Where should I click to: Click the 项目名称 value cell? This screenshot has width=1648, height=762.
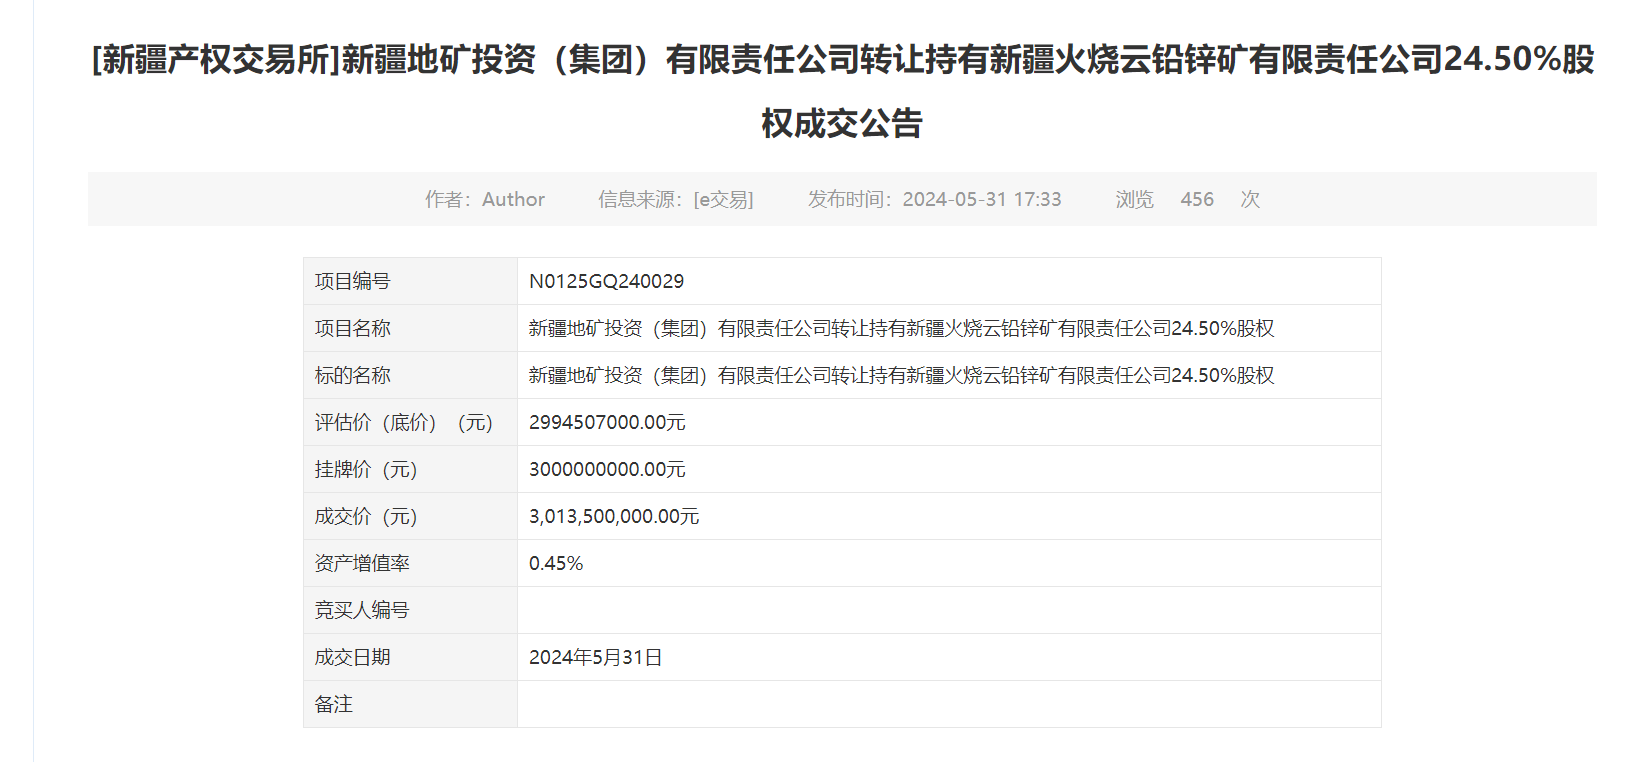tap(901, 328)
